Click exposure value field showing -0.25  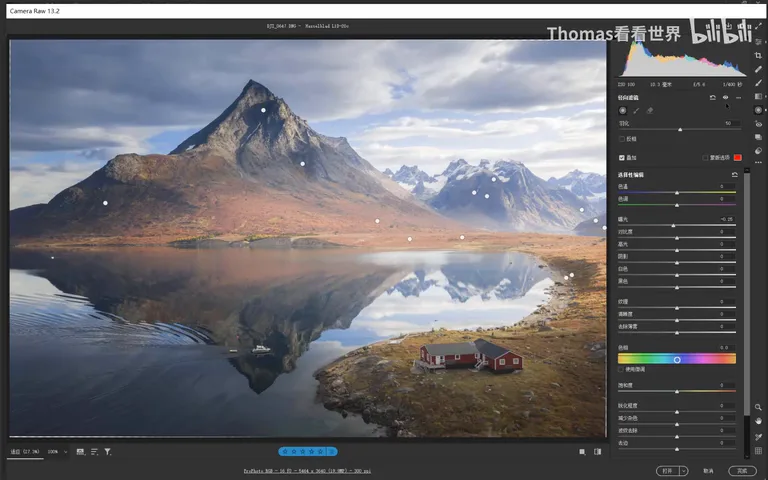tap(727, 219)
